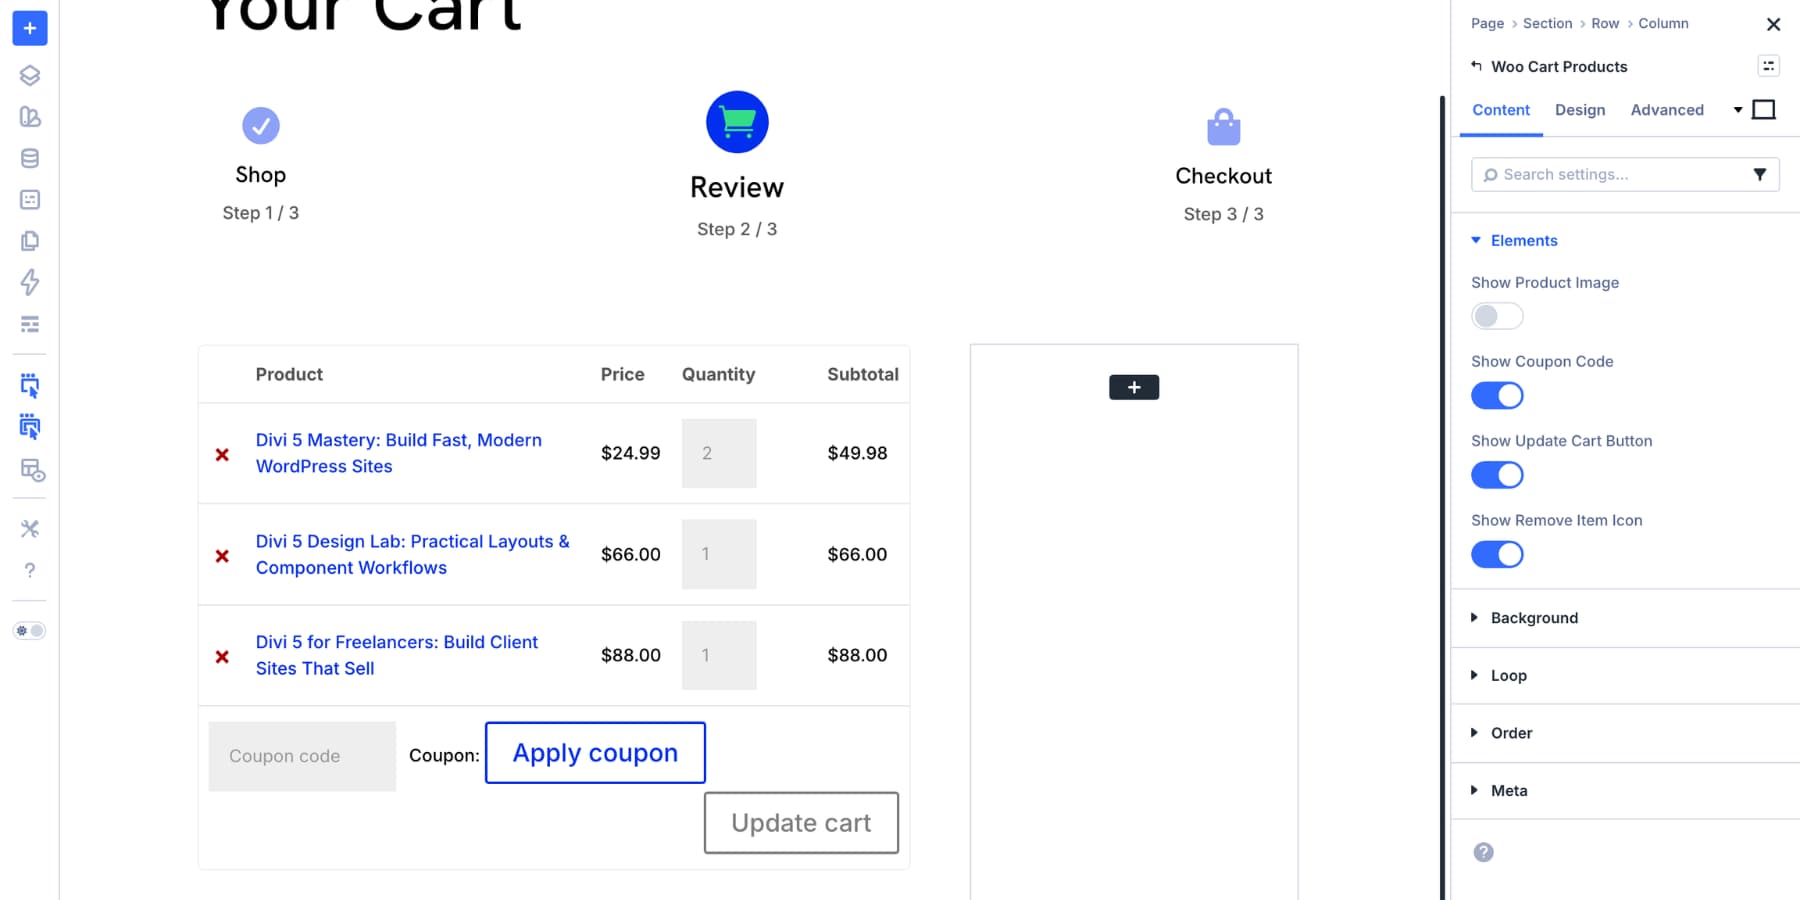This screenshot has height=900, width=1800.
Task: Click the dark plus button in empty column
Action: (x=1134, y=387)
